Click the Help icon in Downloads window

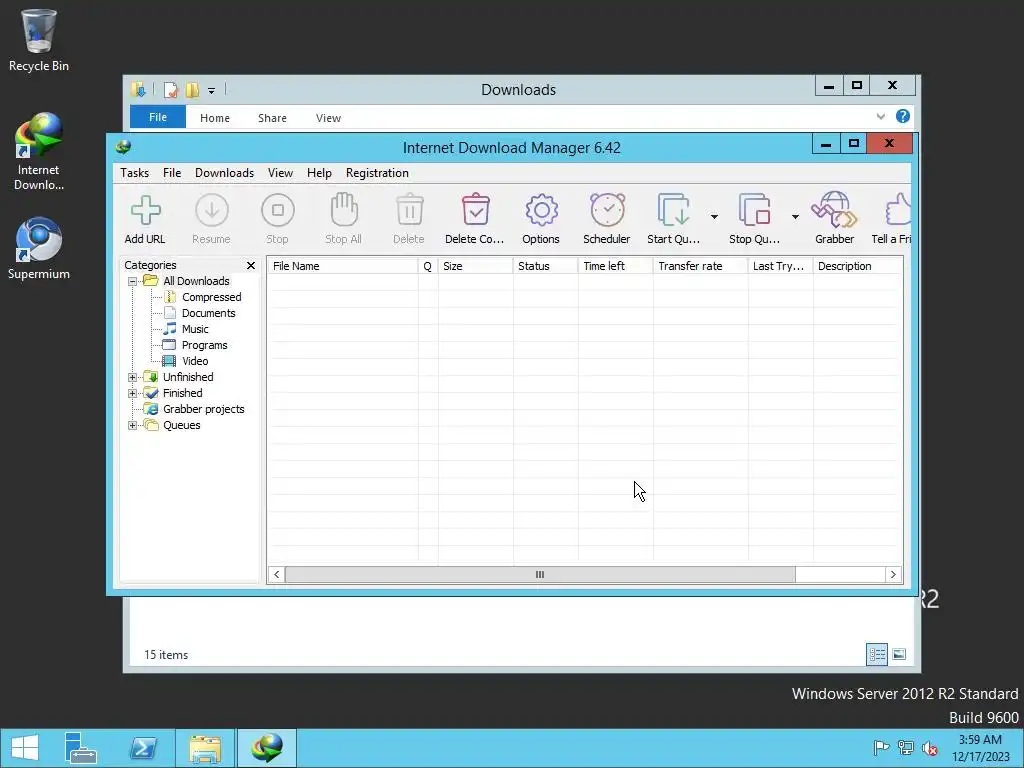click(x=903, y=116)
